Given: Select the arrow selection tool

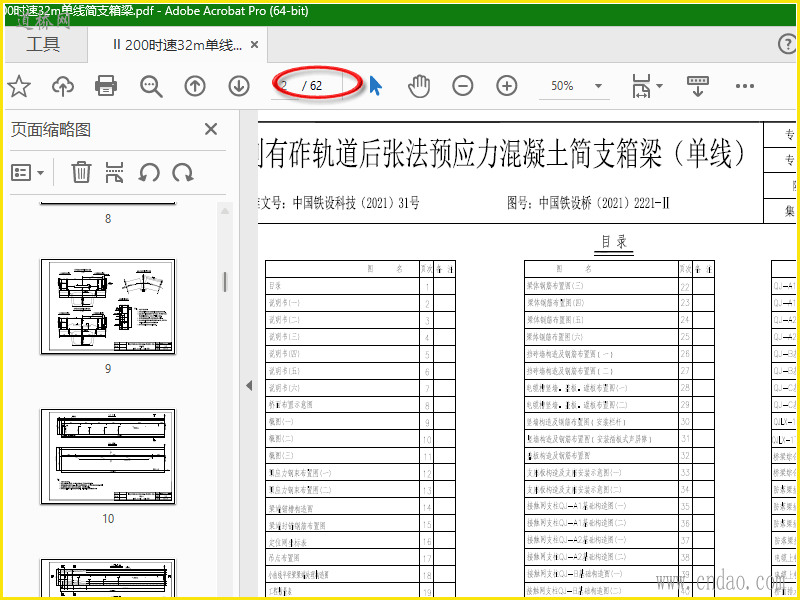Looking at the screenshot, I should click(376, 86).
